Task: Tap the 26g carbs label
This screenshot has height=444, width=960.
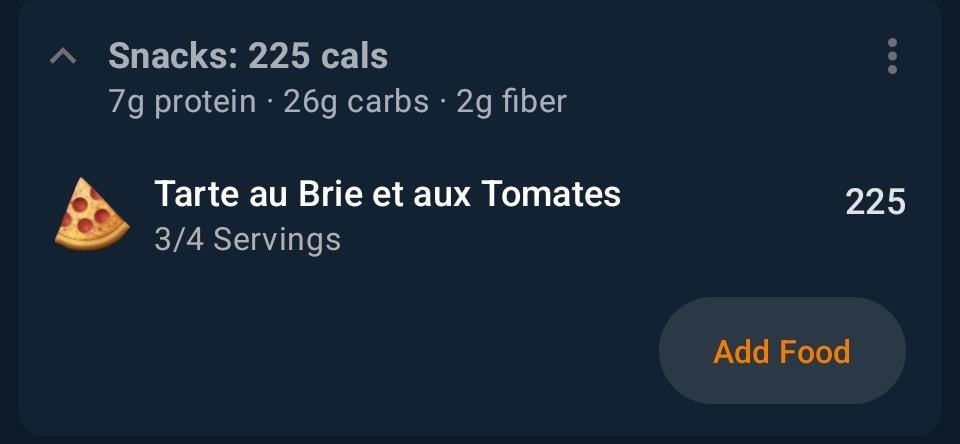Action: click(356, 102)
